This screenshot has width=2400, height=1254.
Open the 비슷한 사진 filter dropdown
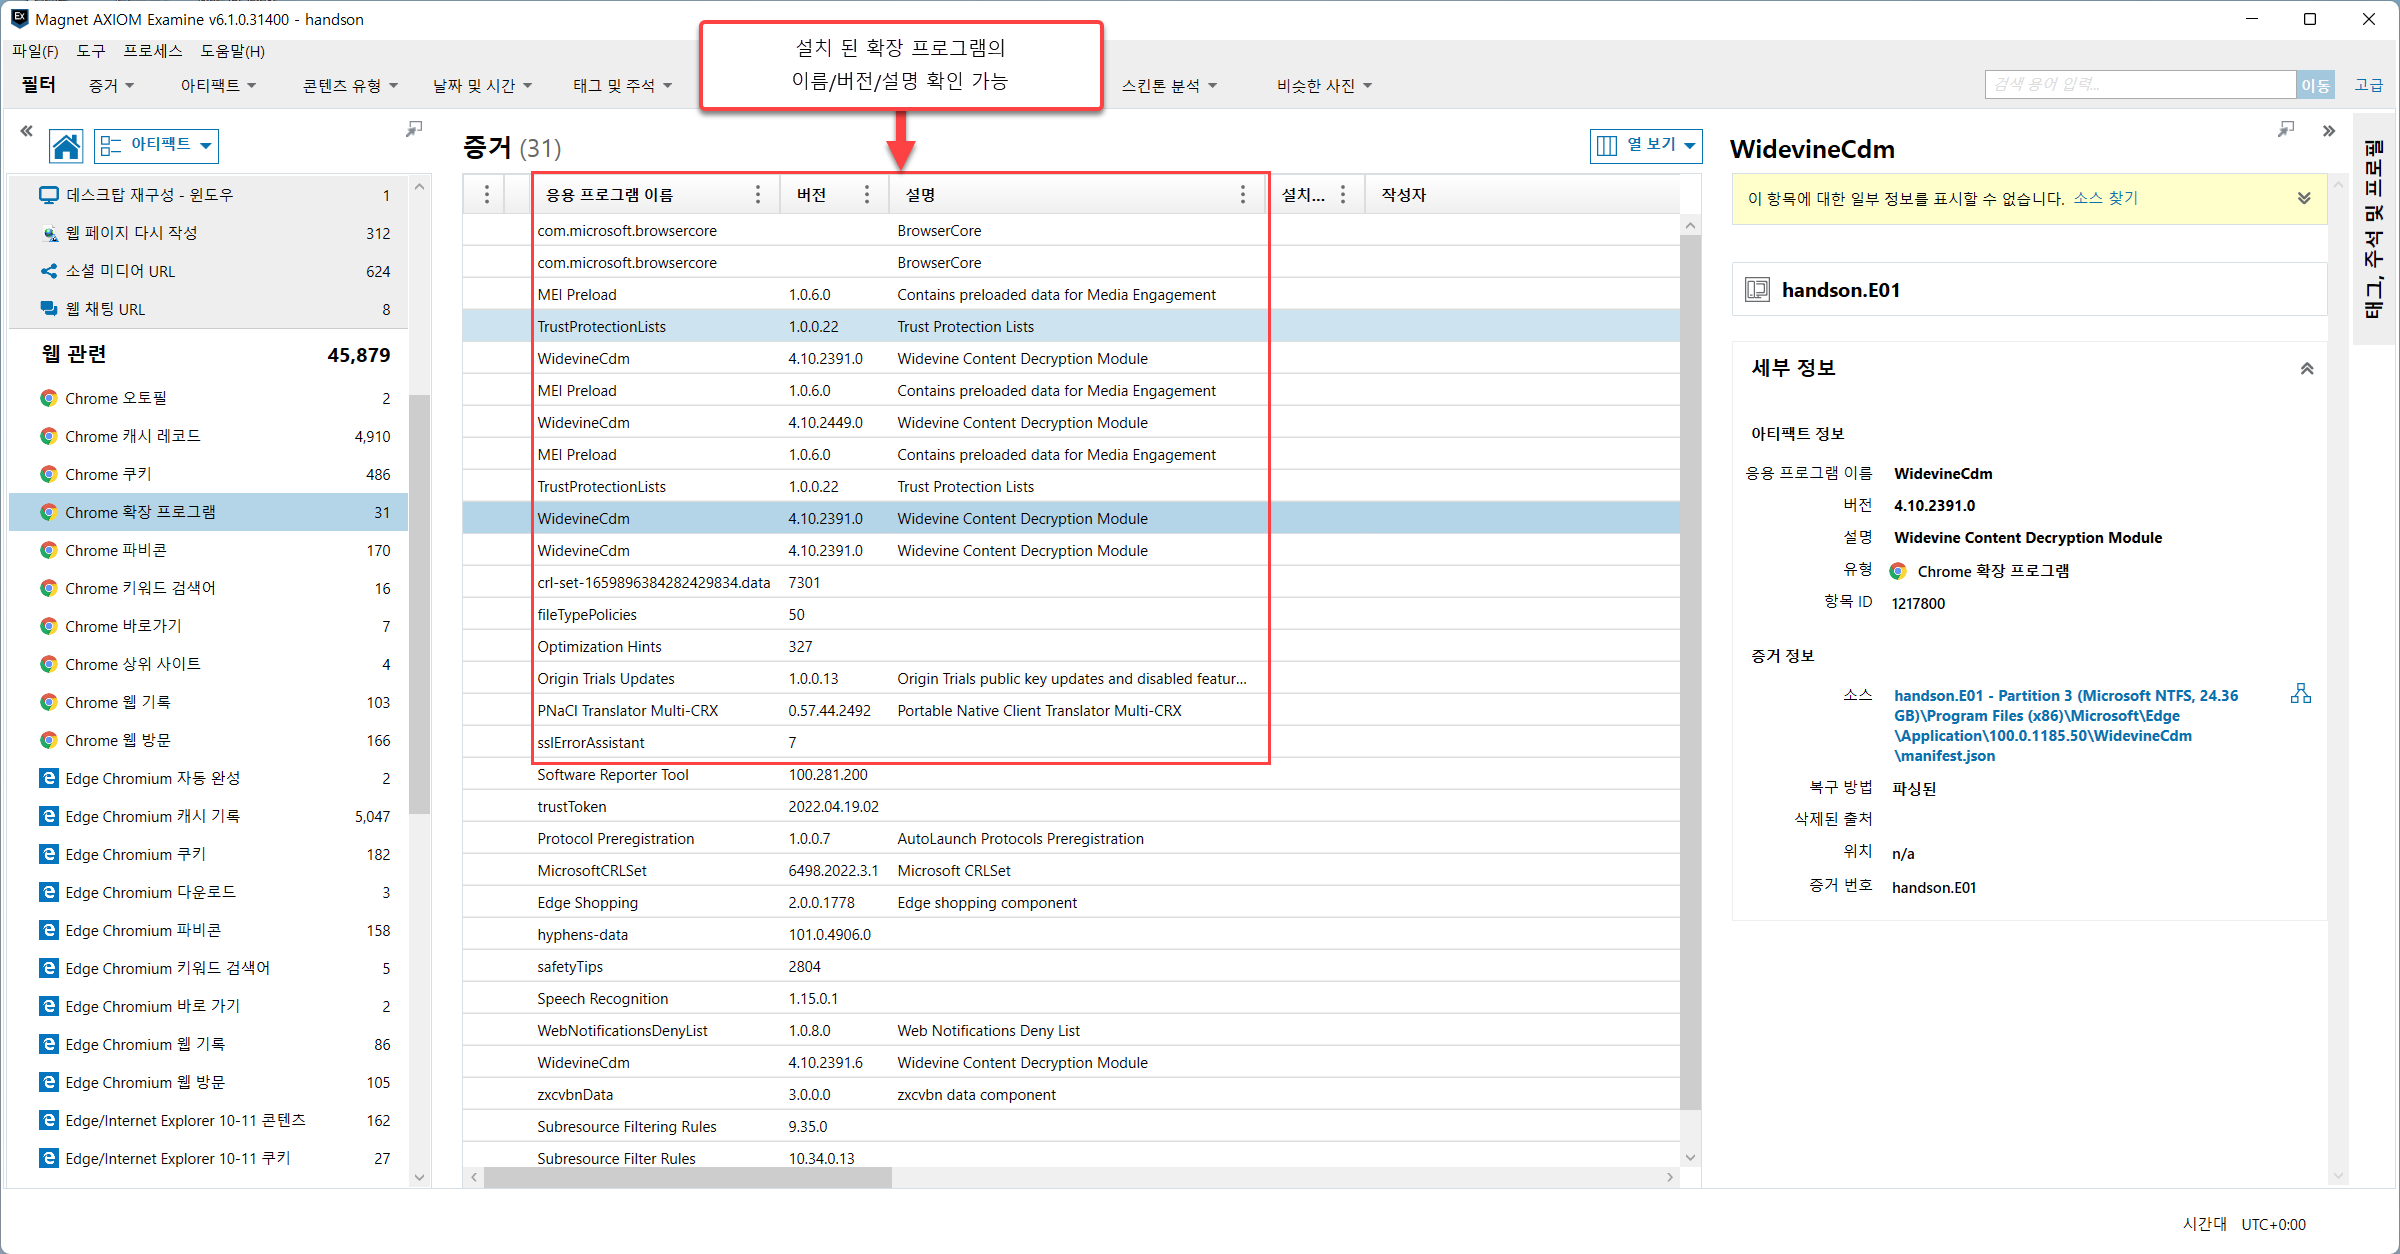pyautogui.click(x=1324, y=86)
